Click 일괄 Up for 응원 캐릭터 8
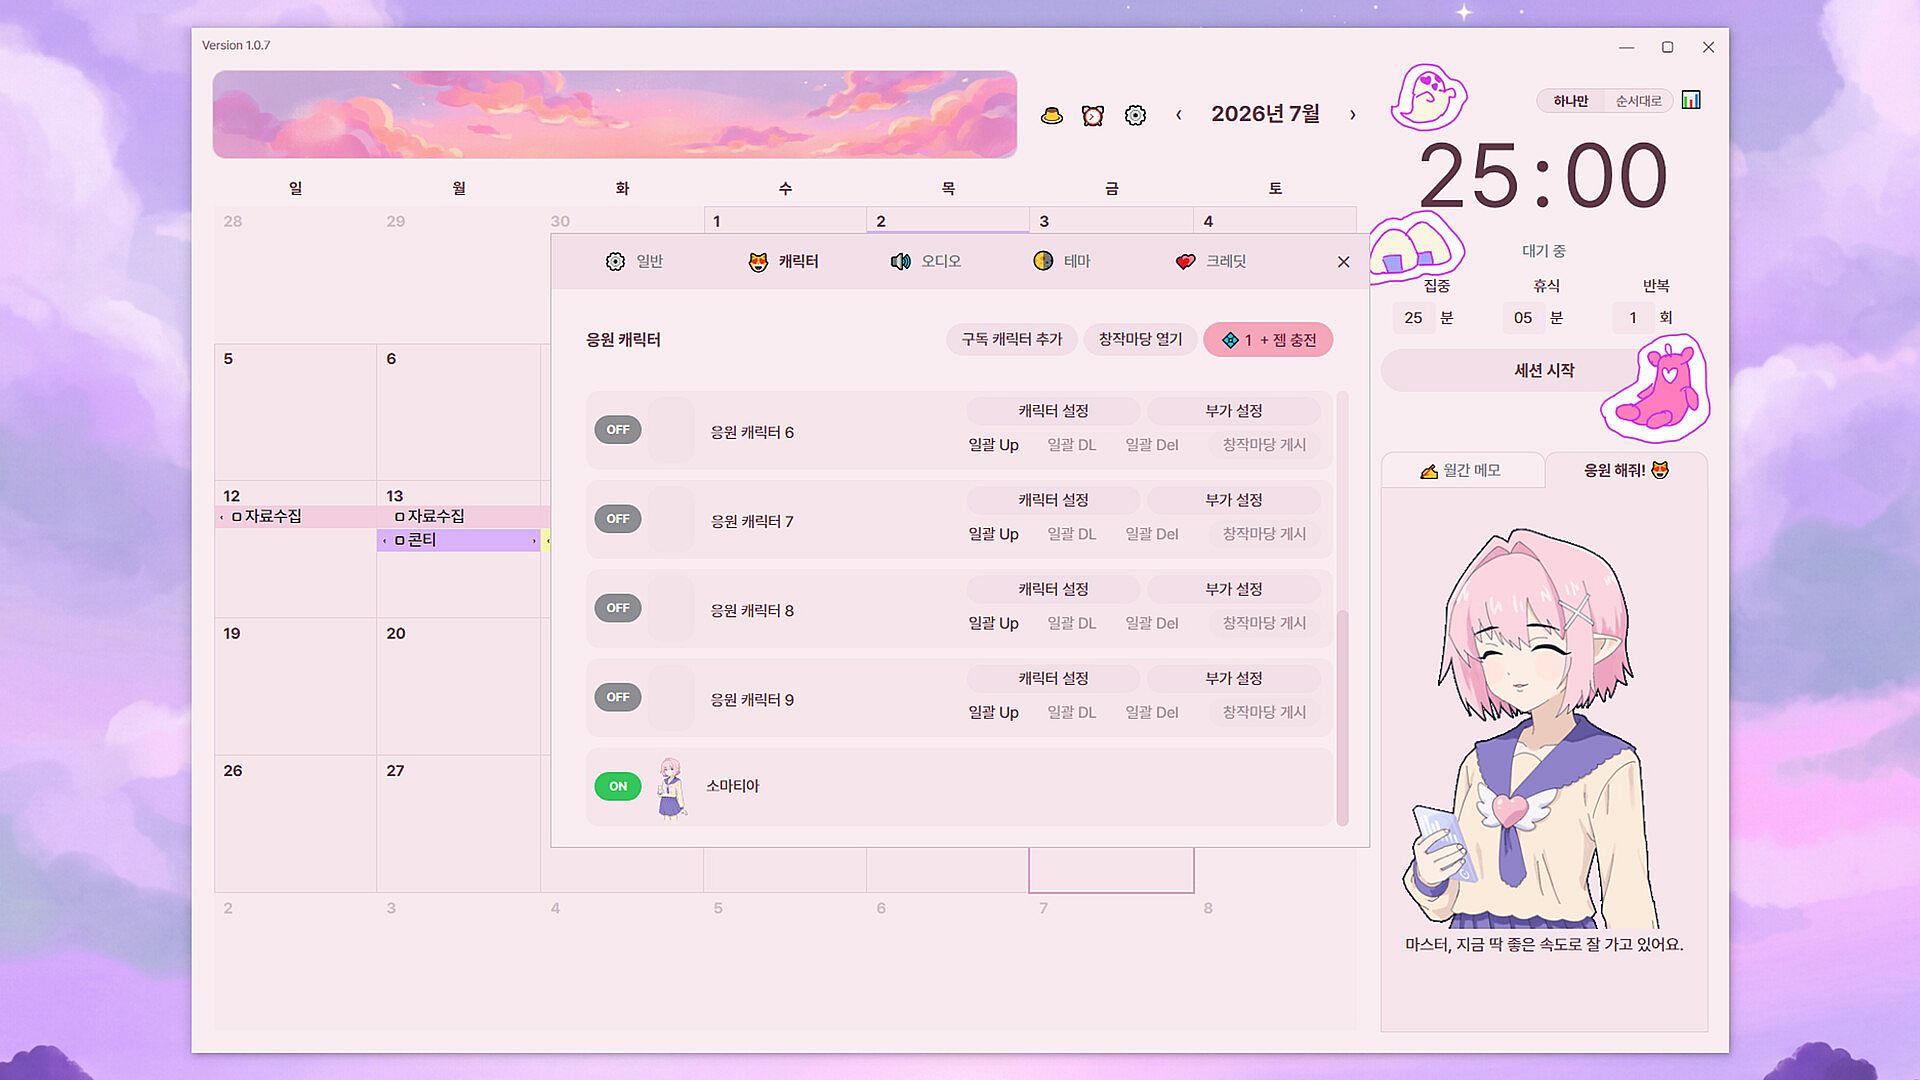Screen dimensions: 1920x1080 tap(993, 623)
